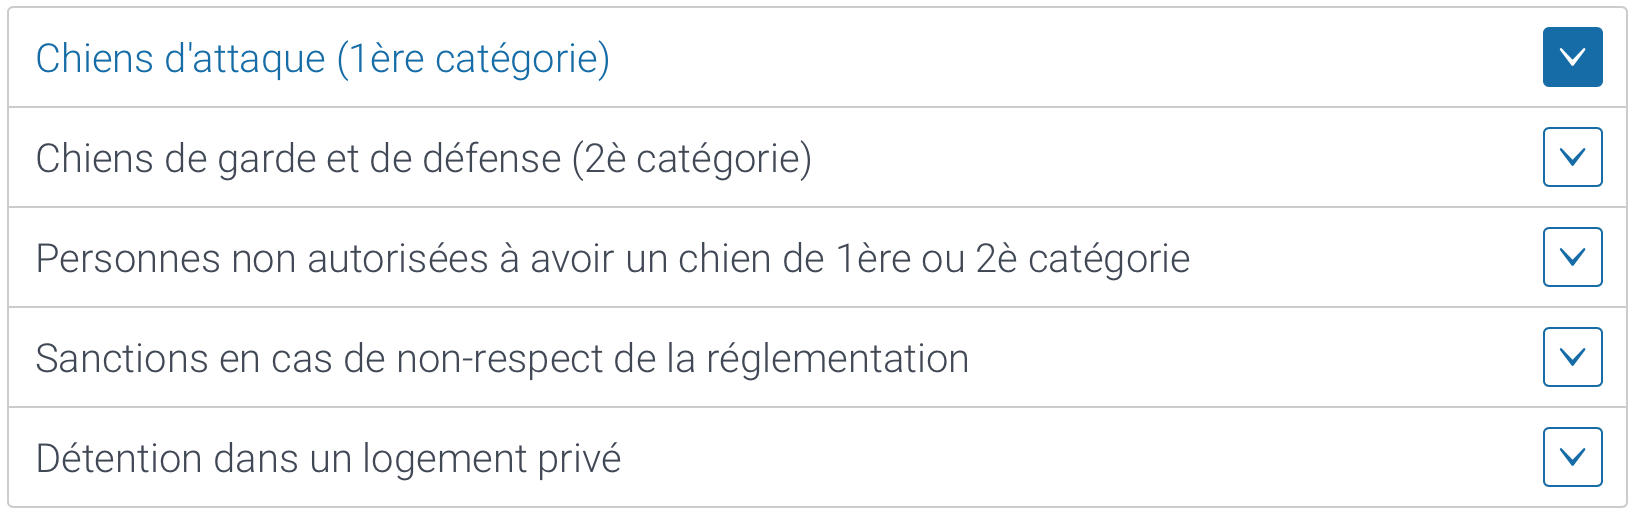The image size is (1634, 516).
Task: Click chevron icon beside Sanctions en cas de non-respect
Action: [x=1572, y=357]
